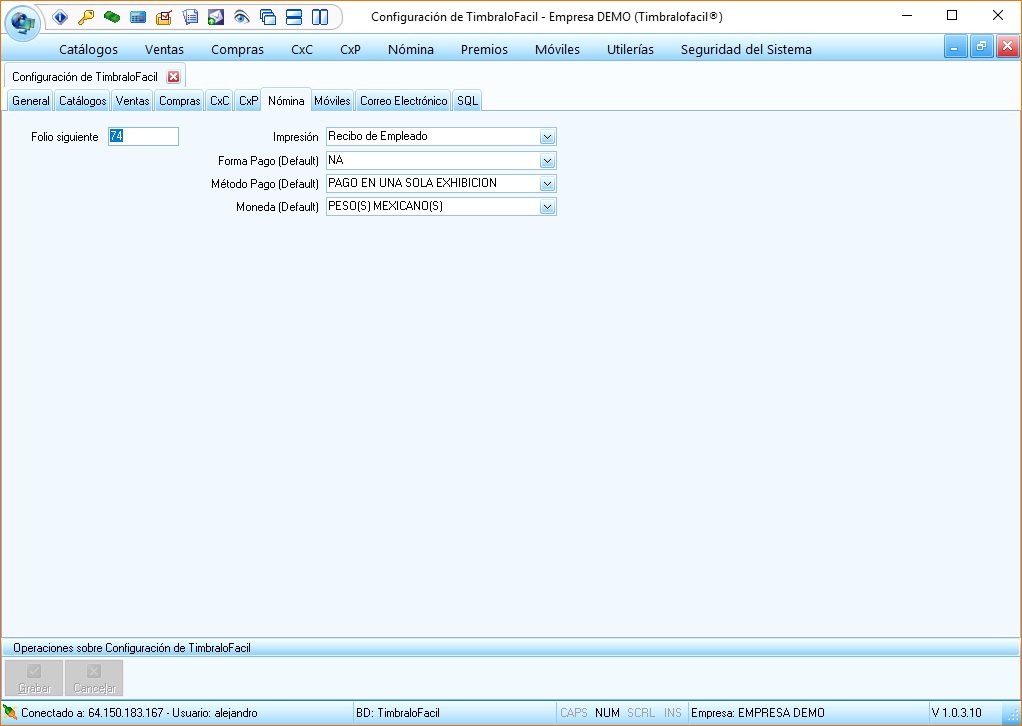Open the Ventas menu
The width and height of the screenshot is (1022, 726).
[164, 50]
